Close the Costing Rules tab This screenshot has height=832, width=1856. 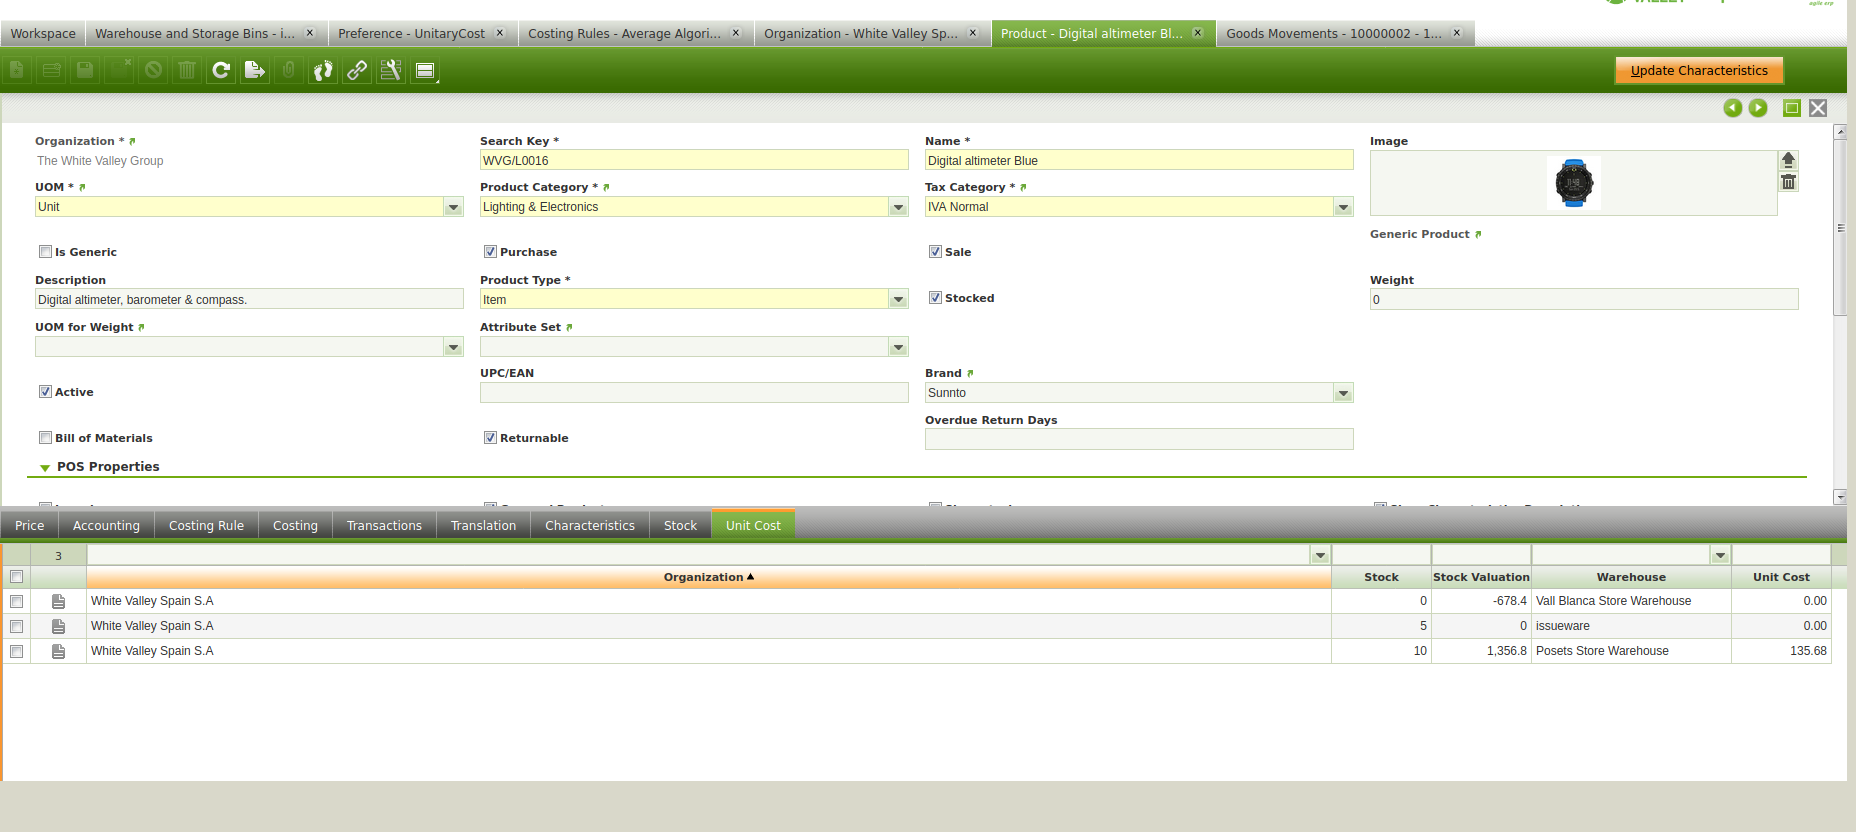tap(736, 33)
